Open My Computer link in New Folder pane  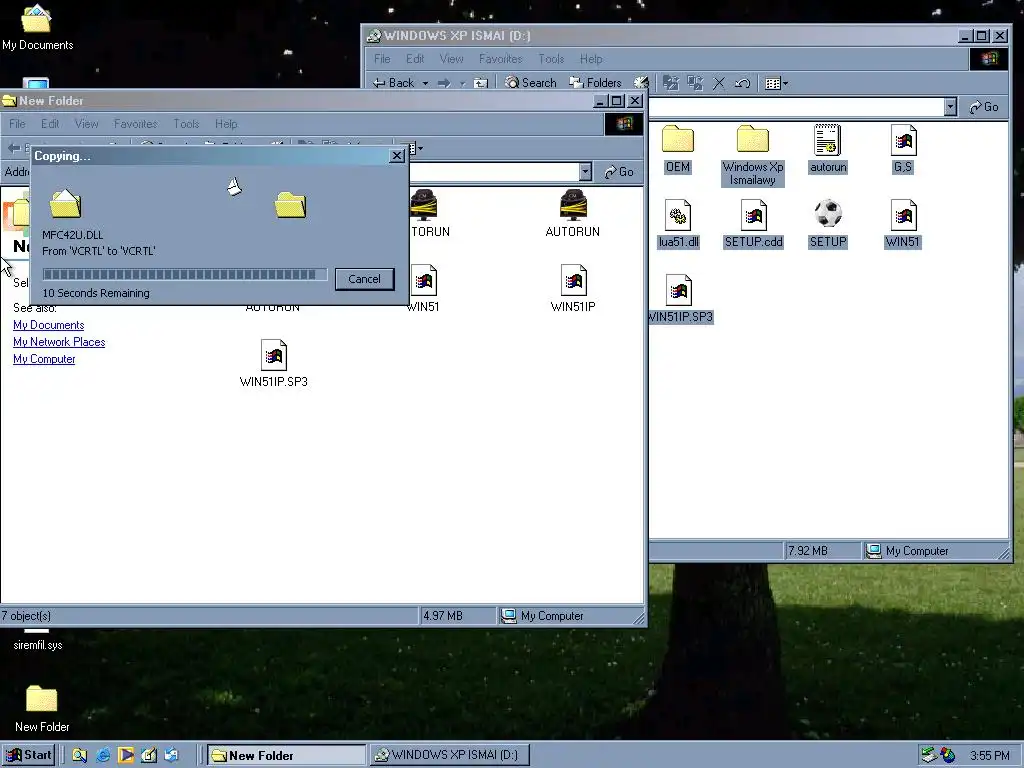click(x=44, y=359)
